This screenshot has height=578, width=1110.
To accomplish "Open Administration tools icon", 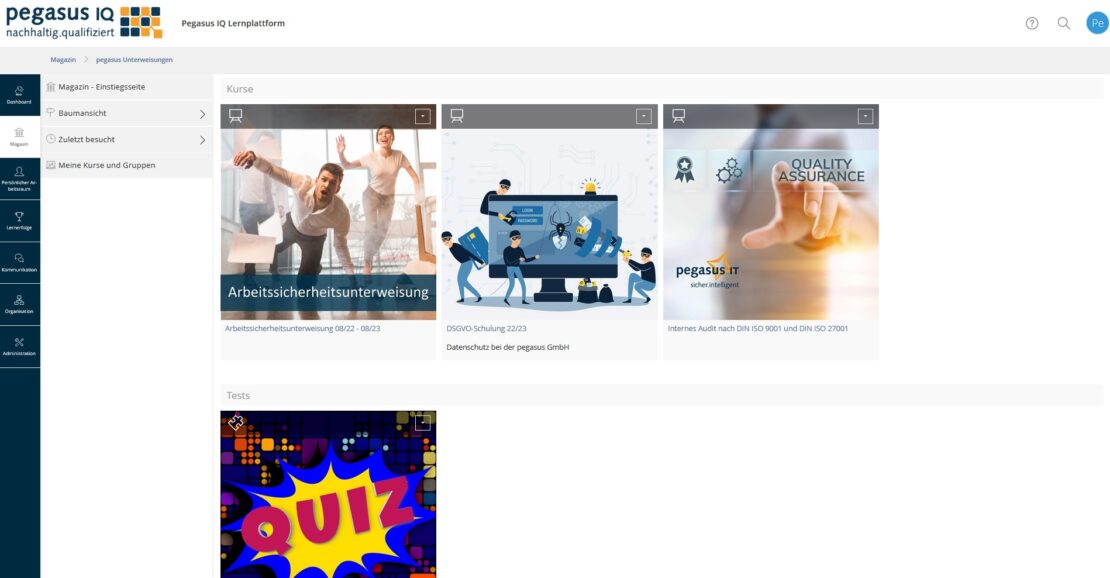I will point(20,346).
